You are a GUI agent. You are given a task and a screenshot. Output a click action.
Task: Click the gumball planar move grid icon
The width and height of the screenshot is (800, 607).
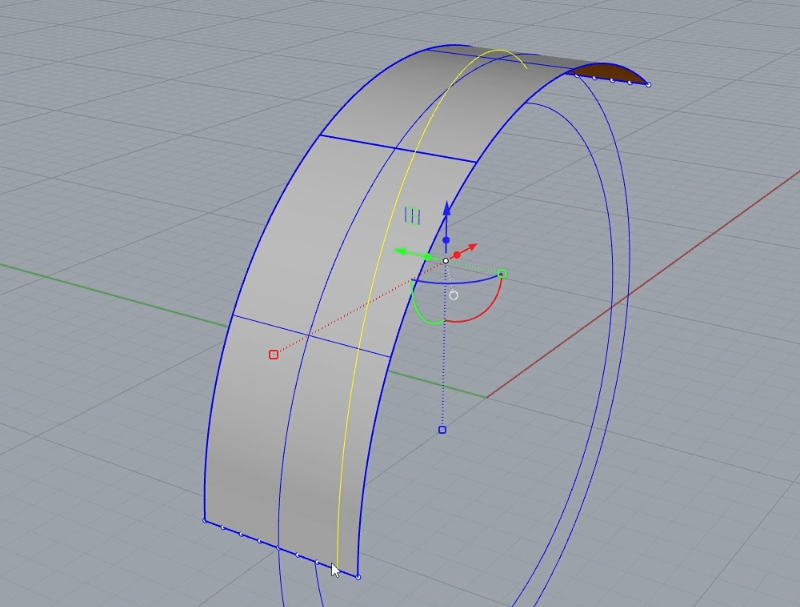[x=412, y=215]
